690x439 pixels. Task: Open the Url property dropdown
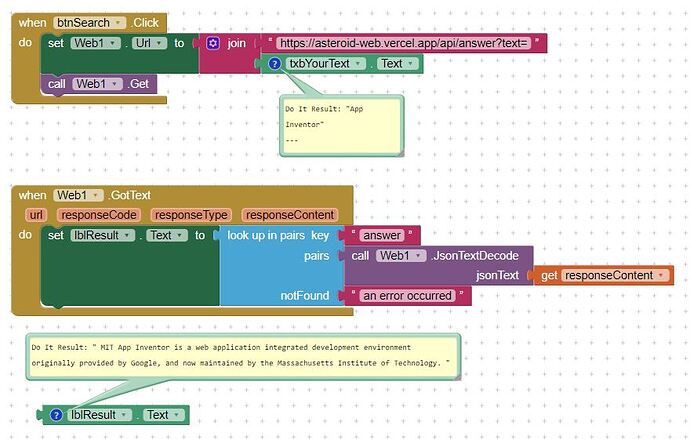coord(150,43)
